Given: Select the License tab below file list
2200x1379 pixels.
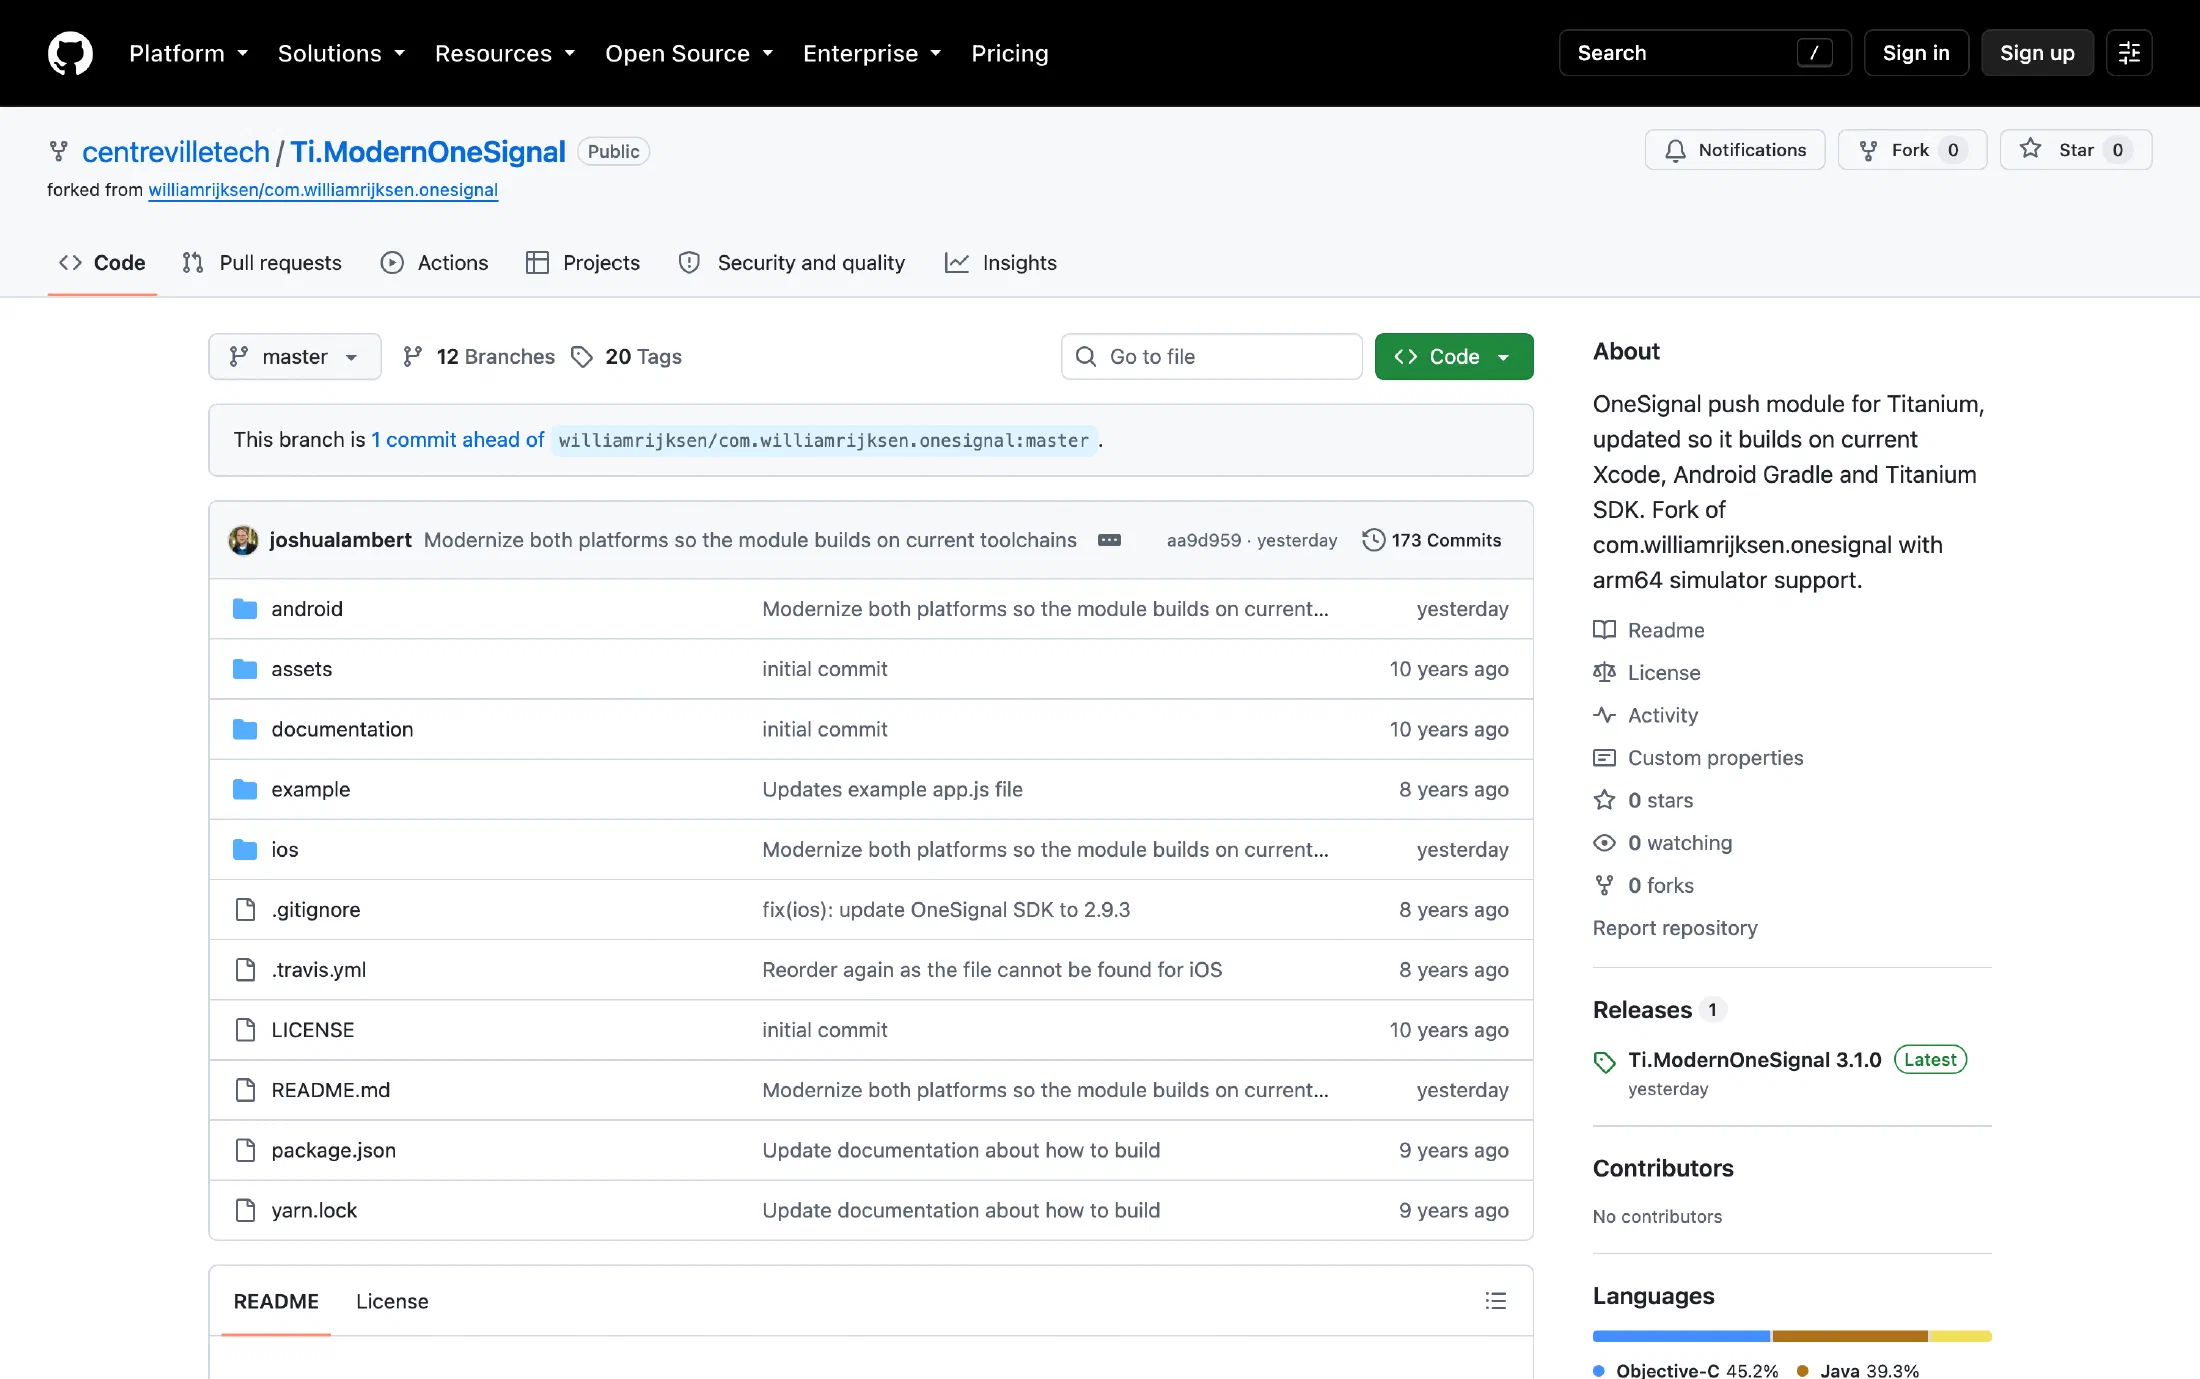Looking at the screenshot, I should 392,1301.
